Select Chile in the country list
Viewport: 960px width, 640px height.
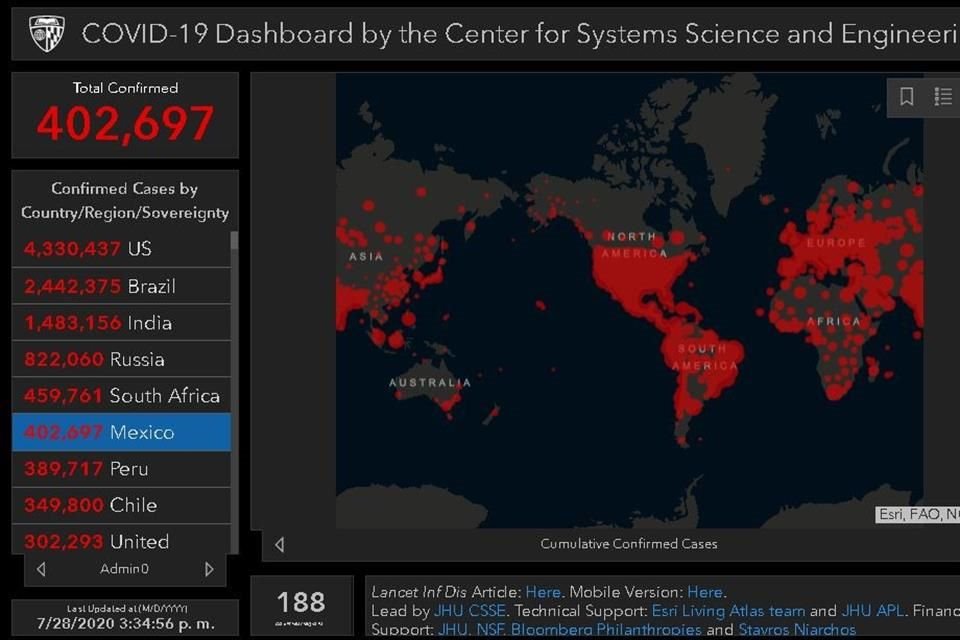tap(121, 505)
